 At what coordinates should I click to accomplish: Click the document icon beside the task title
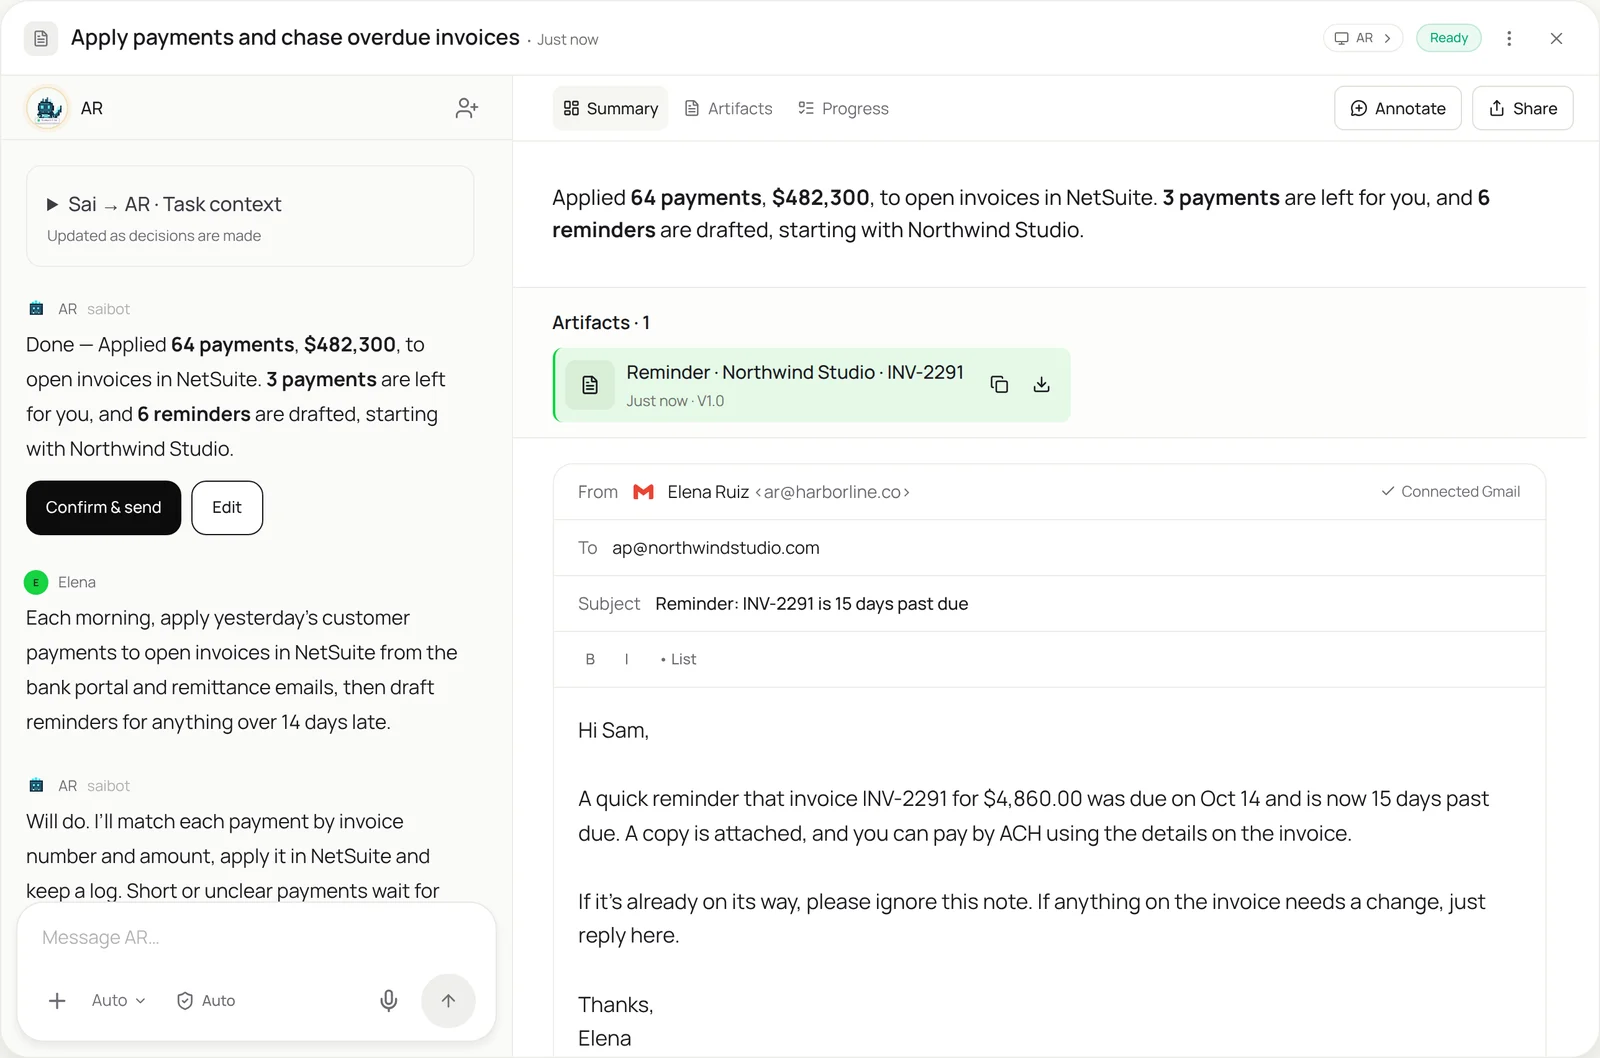[41, 38]
